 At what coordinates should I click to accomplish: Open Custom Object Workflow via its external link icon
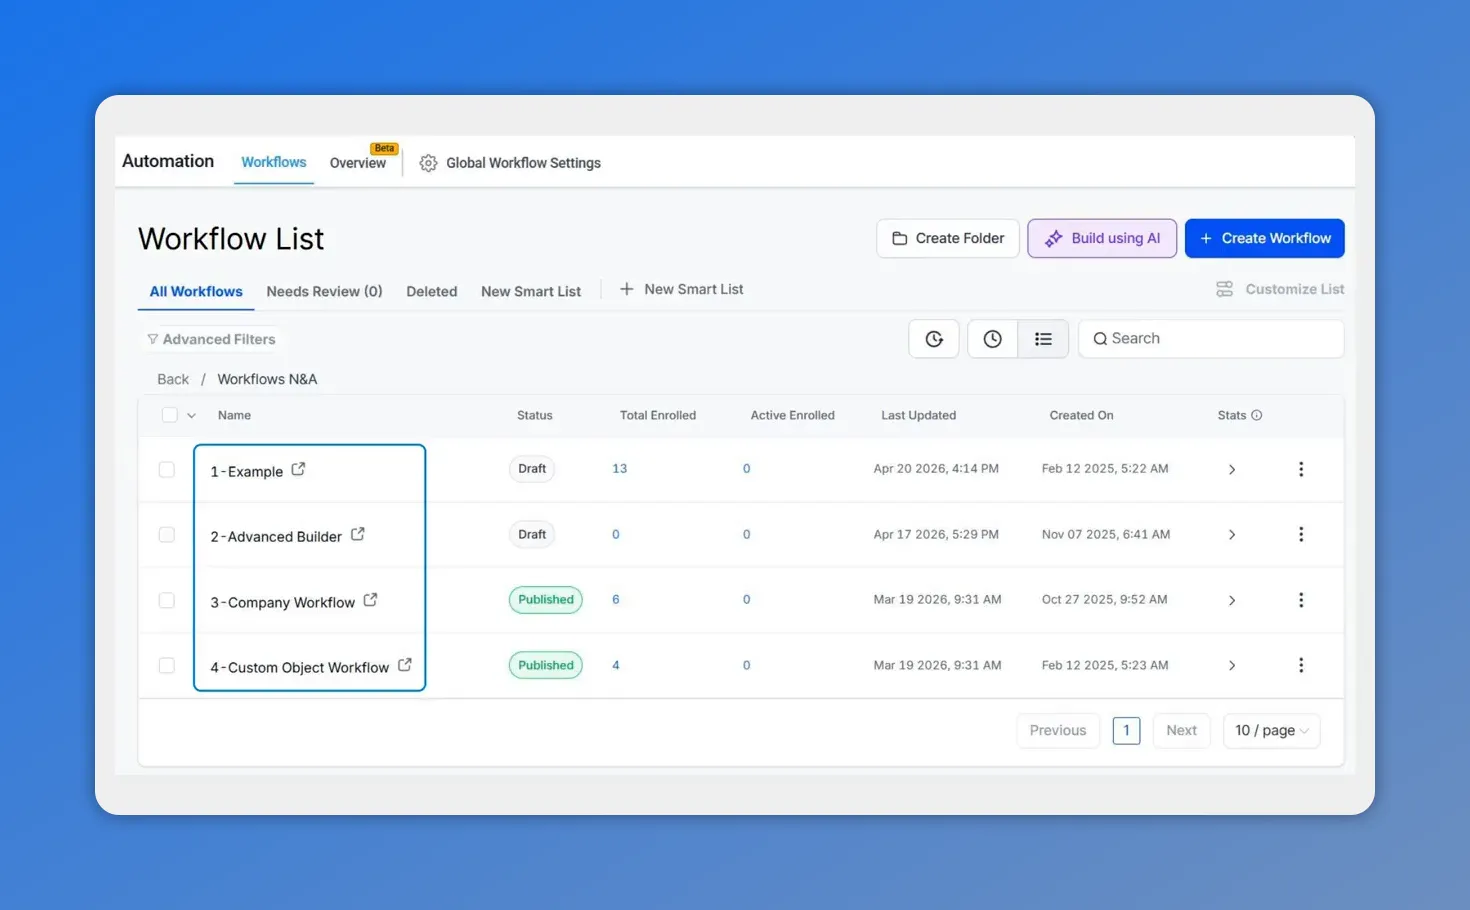click(x=404, y=664)
